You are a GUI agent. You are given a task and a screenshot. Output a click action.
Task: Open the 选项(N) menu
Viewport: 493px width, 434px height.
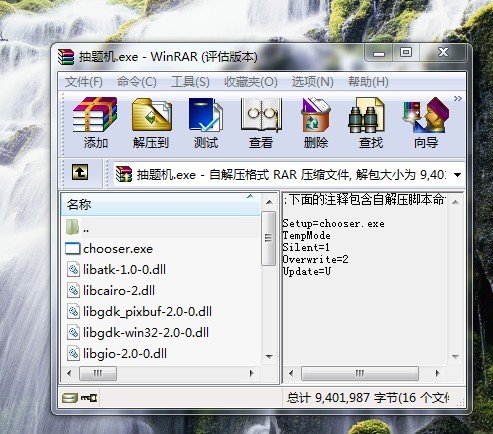click(x=312, y=82)
